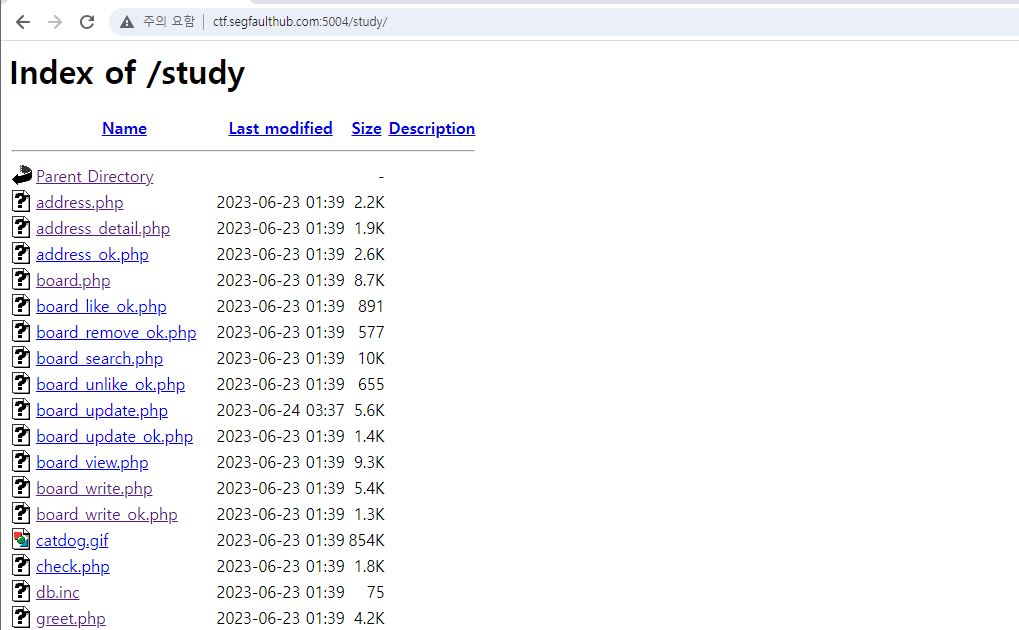Open address.php file link

click(79, 202)
